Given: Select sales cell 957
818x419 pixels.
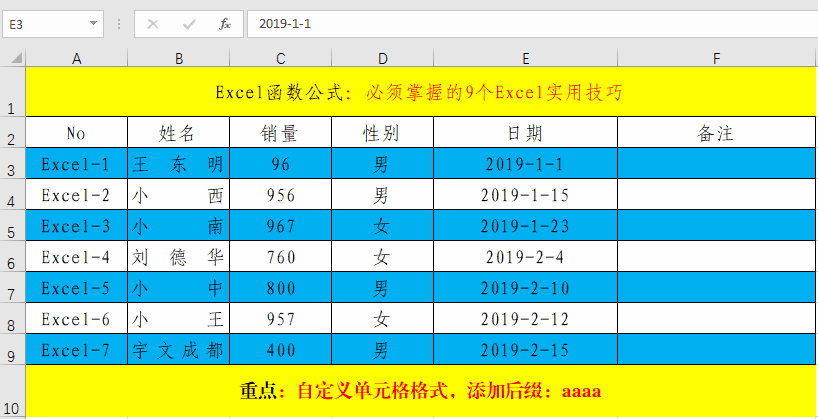Looking at the screenshot, I should tap(281, 318).
